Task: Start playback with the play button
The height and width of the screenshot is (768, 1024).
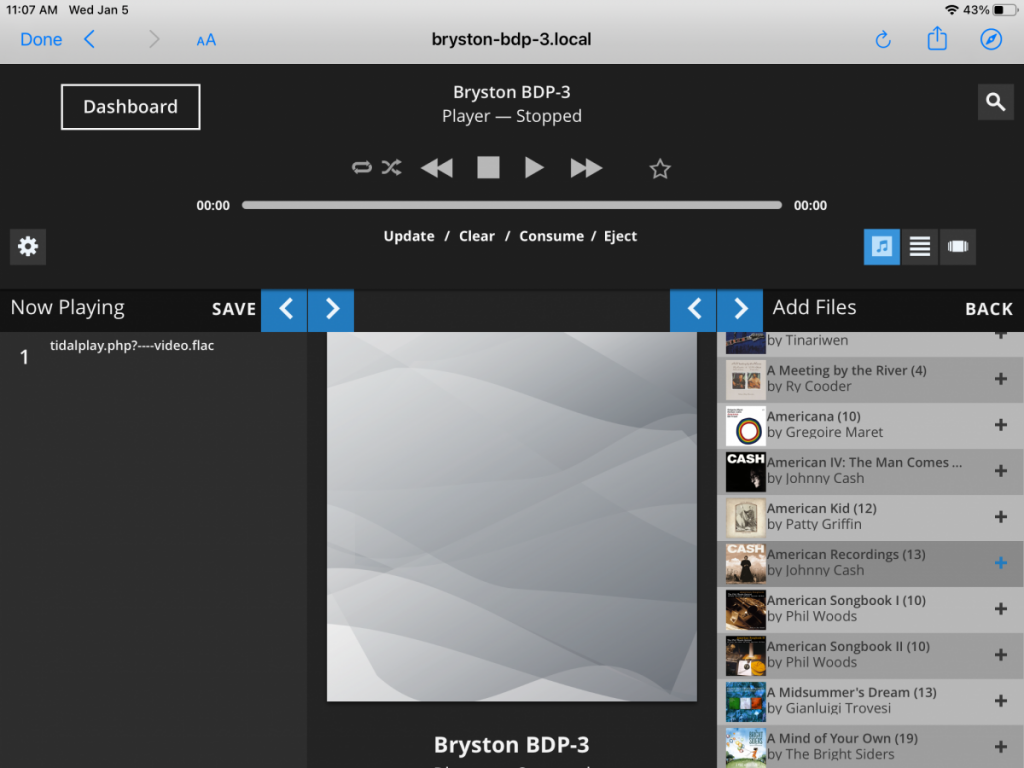Action: tap(534, 168)
